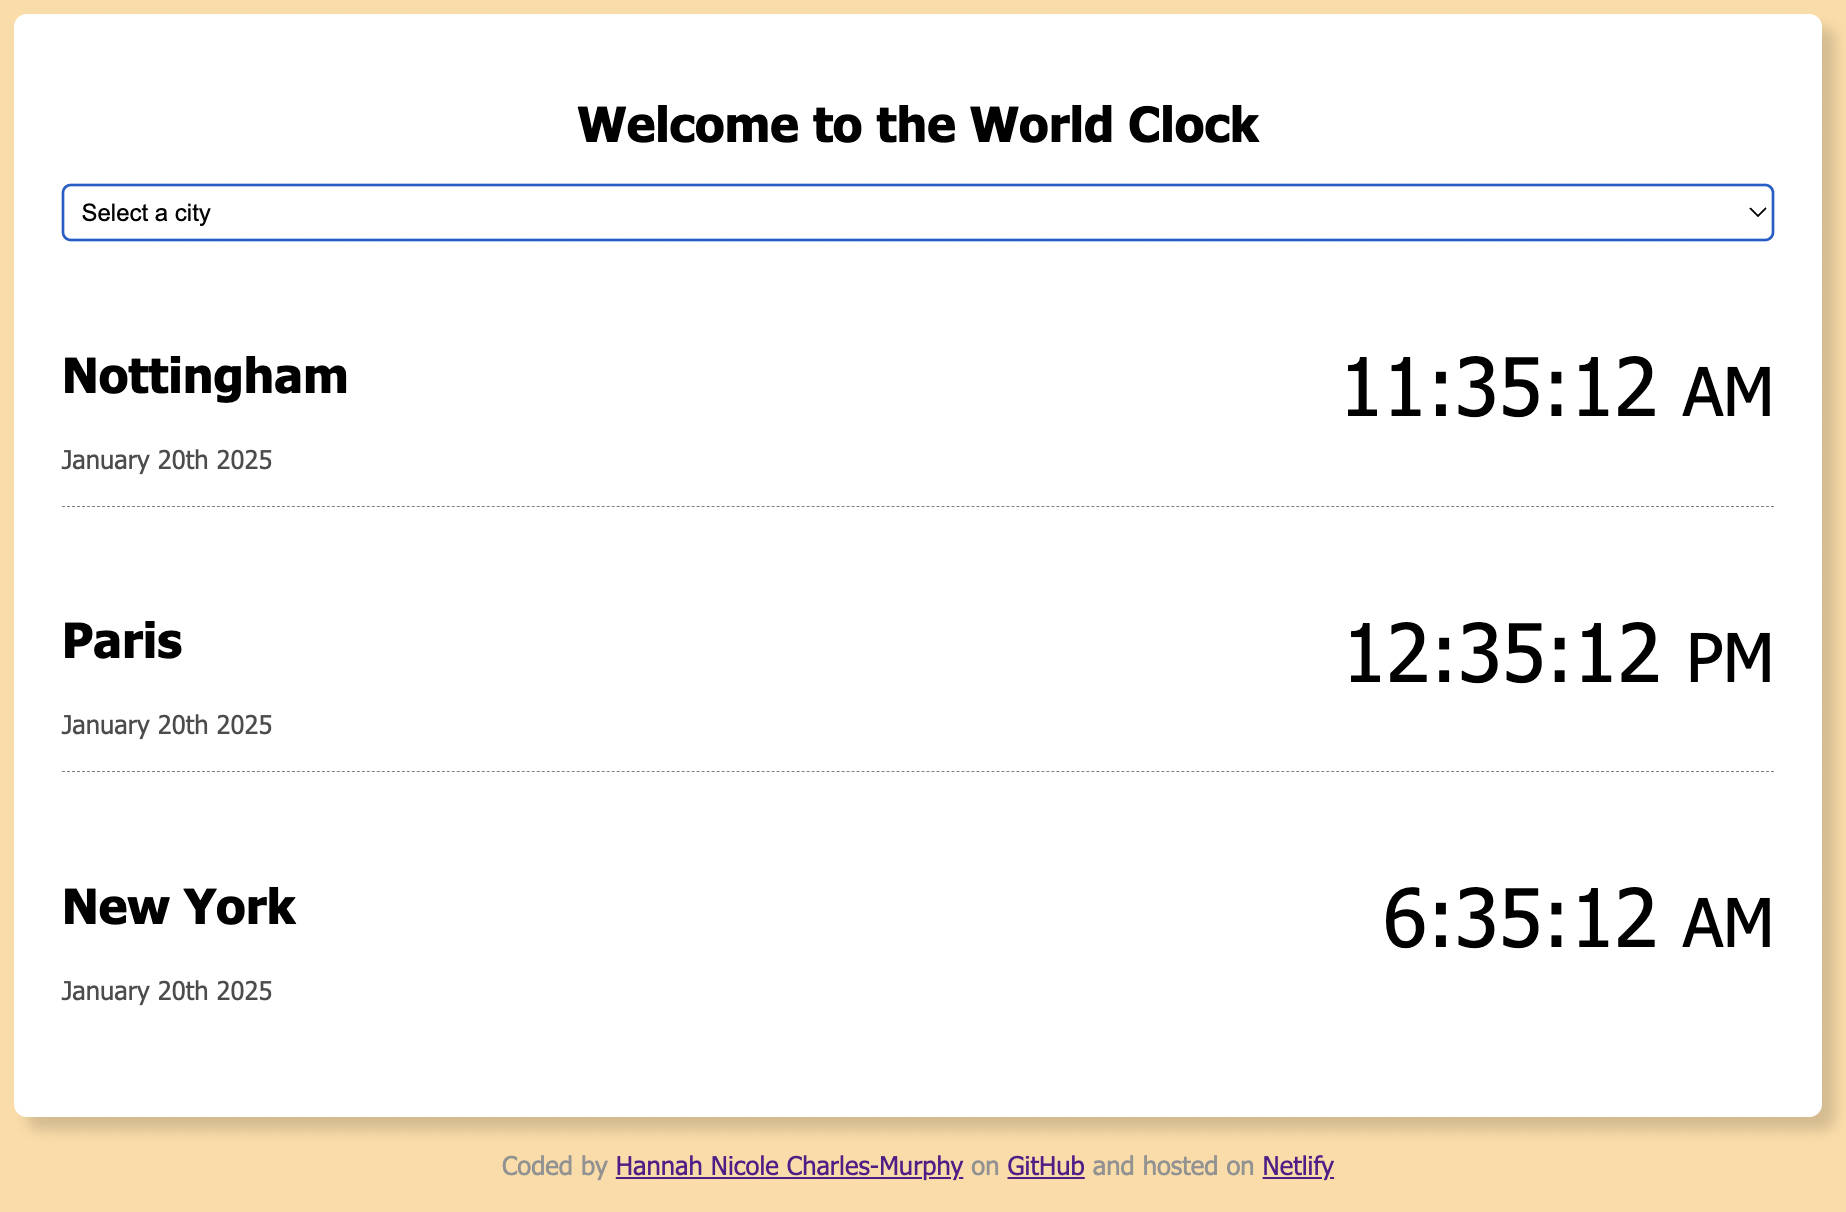Visit the Netlify hosting link
Image resolution: width=1846 pixels, height=1212 pixels.
pyautogui.click(x=1296, y=1166)
